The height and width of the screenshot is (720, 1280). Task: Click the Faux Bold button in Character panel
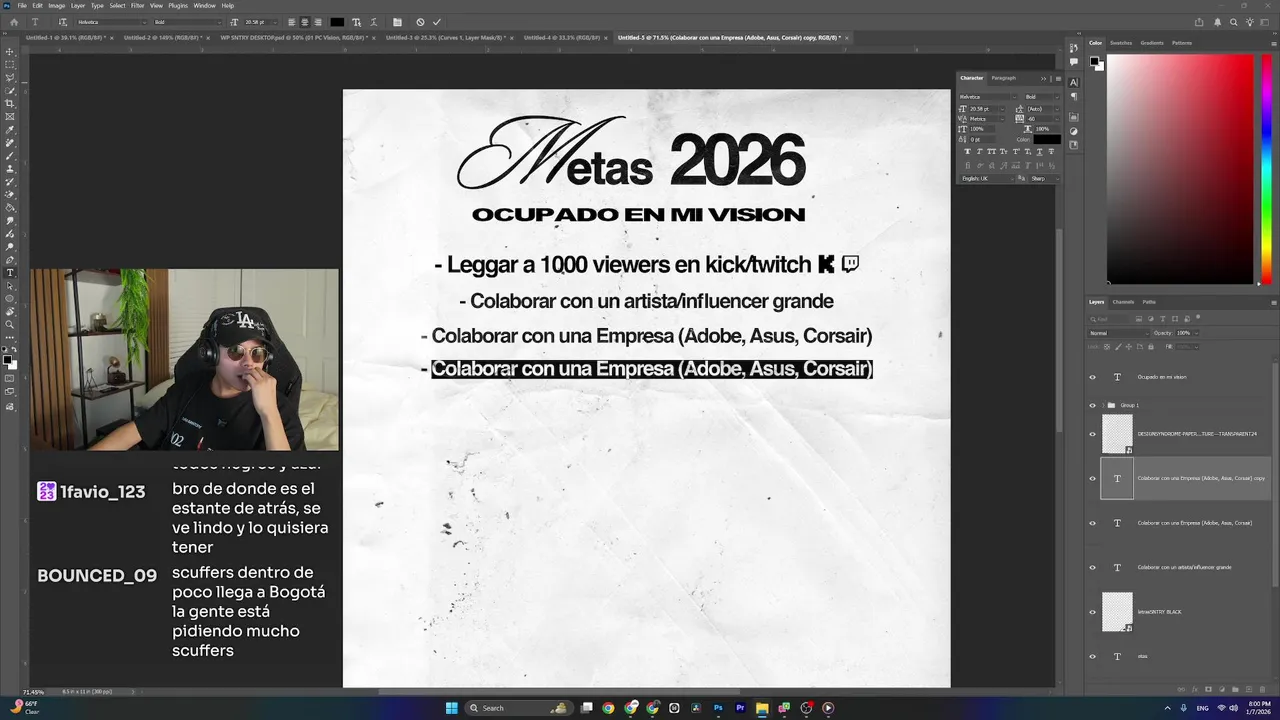(x=967, y=151)
